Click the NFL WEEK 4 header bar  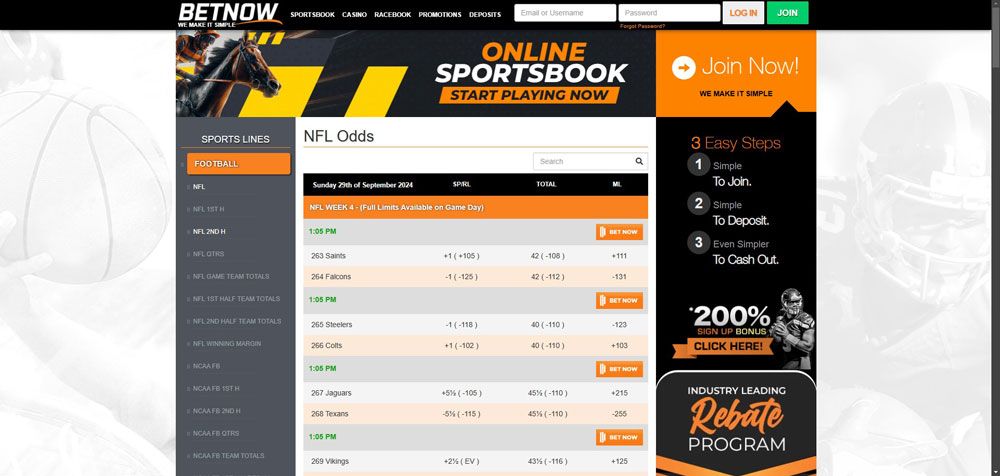[x=476, y=207]
